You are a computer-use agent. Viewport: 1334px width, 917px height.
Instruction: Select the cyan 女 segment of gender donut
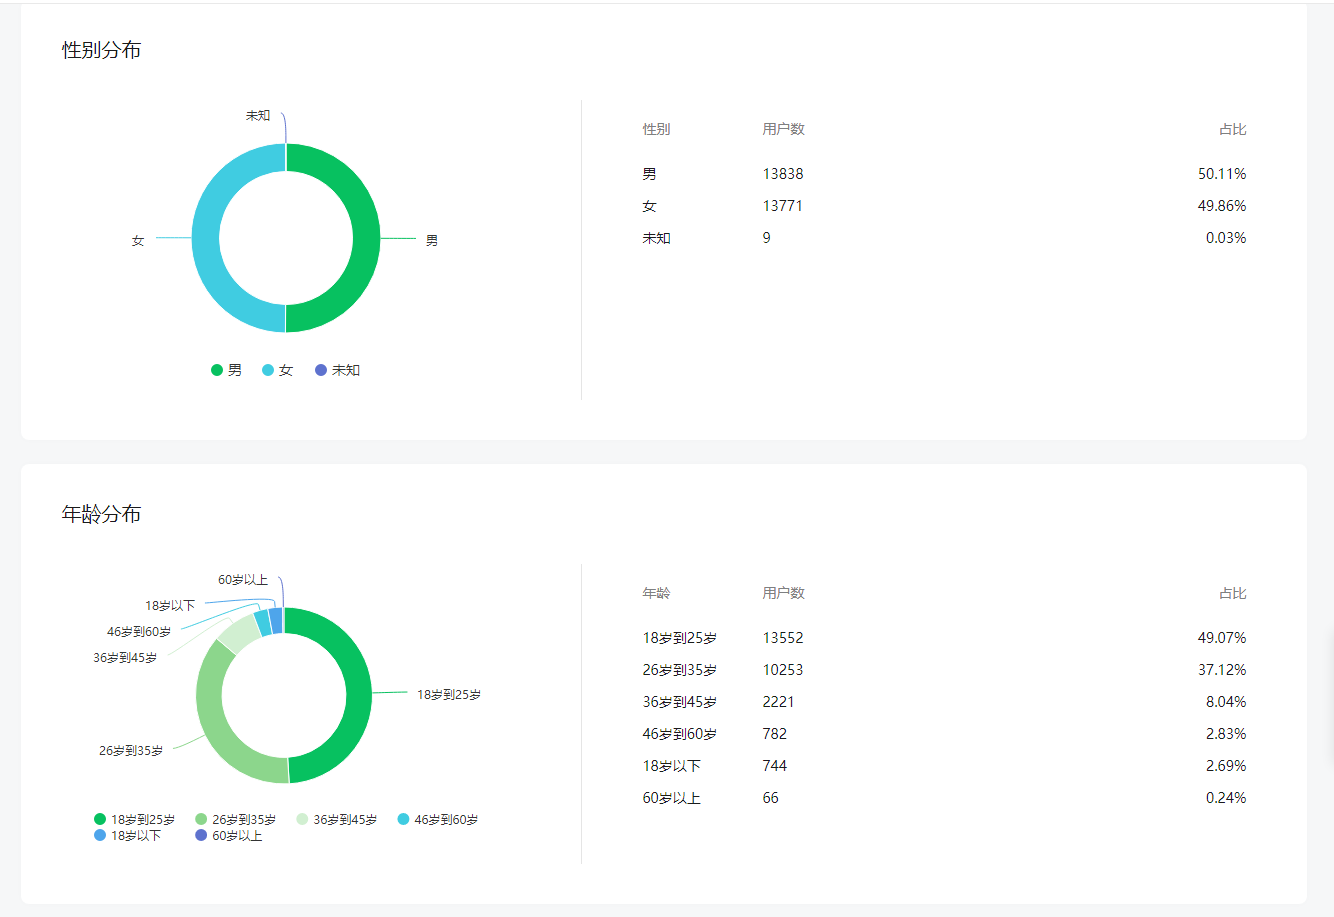click(206, 238)
